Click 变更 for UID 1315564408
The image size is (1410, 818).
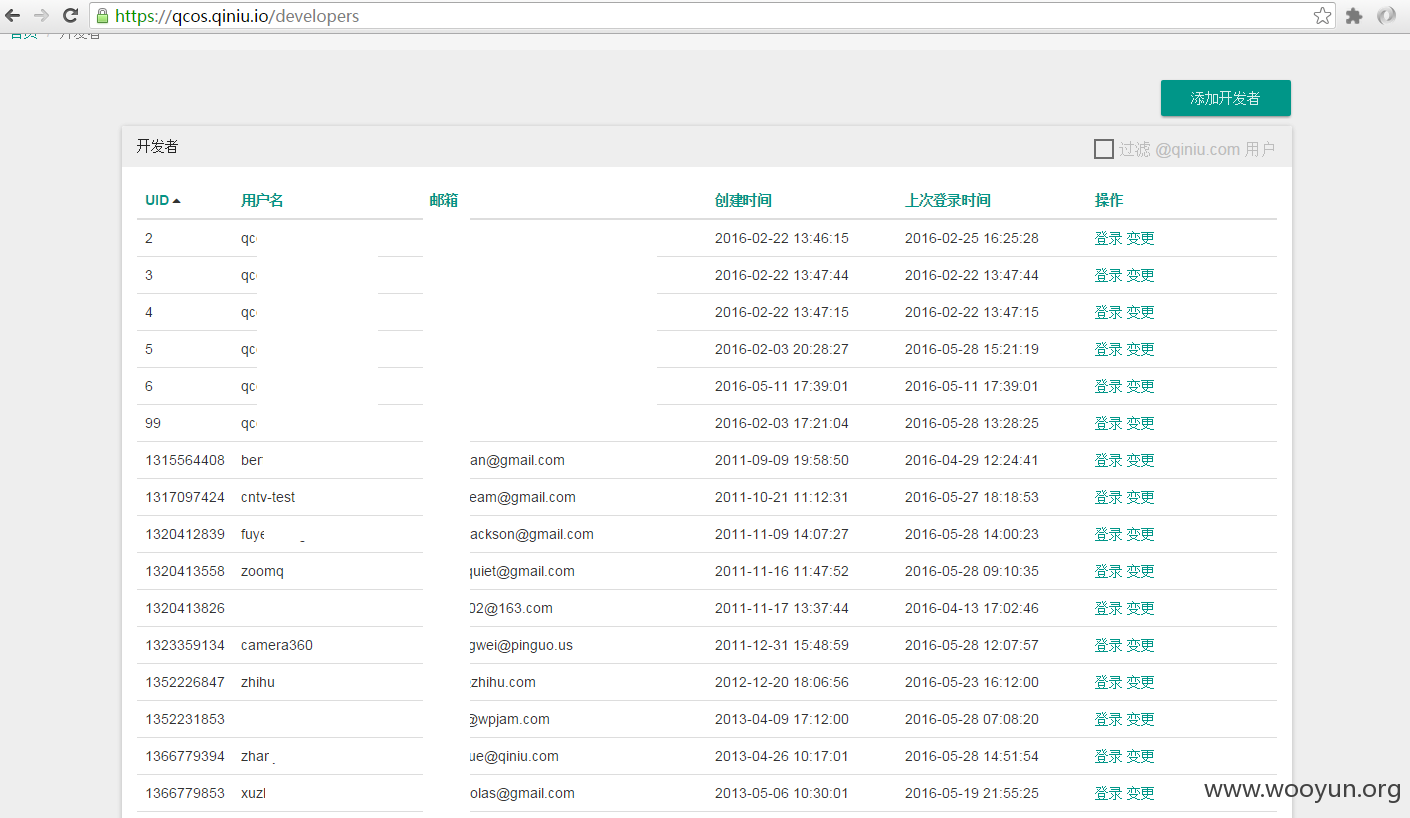pos(1141,460)
